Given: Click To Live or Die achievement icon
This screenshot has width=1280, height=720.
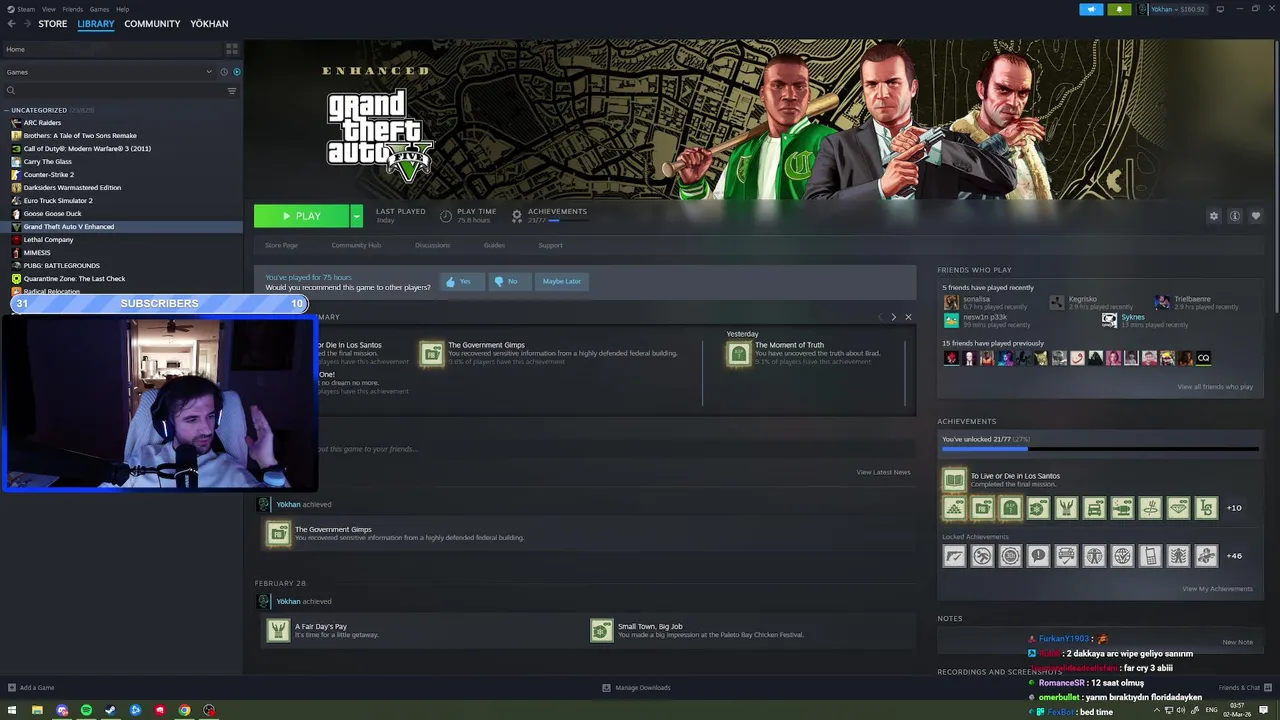Looking at the screenshot, I should point(955,480).
